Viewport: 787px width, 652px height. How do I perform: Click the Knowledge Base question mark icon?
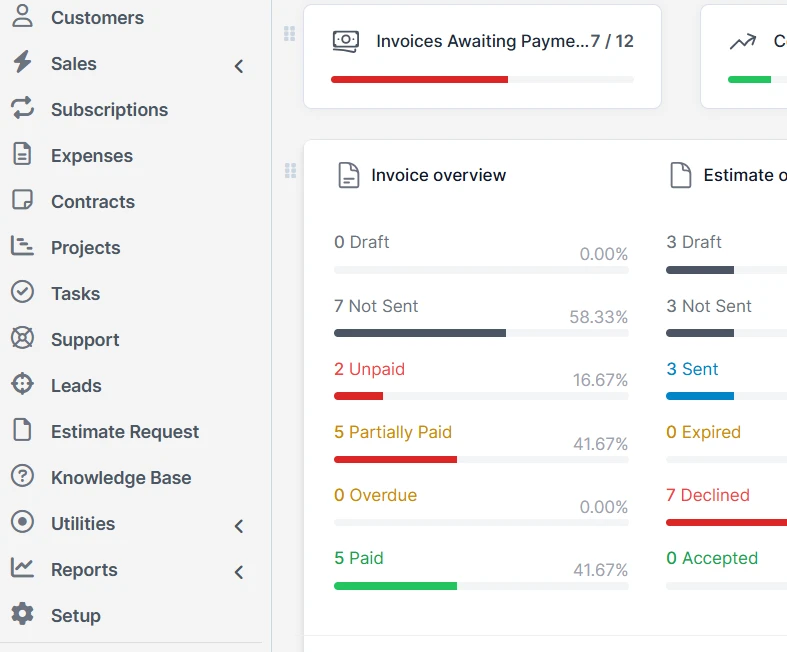(22, 476)
